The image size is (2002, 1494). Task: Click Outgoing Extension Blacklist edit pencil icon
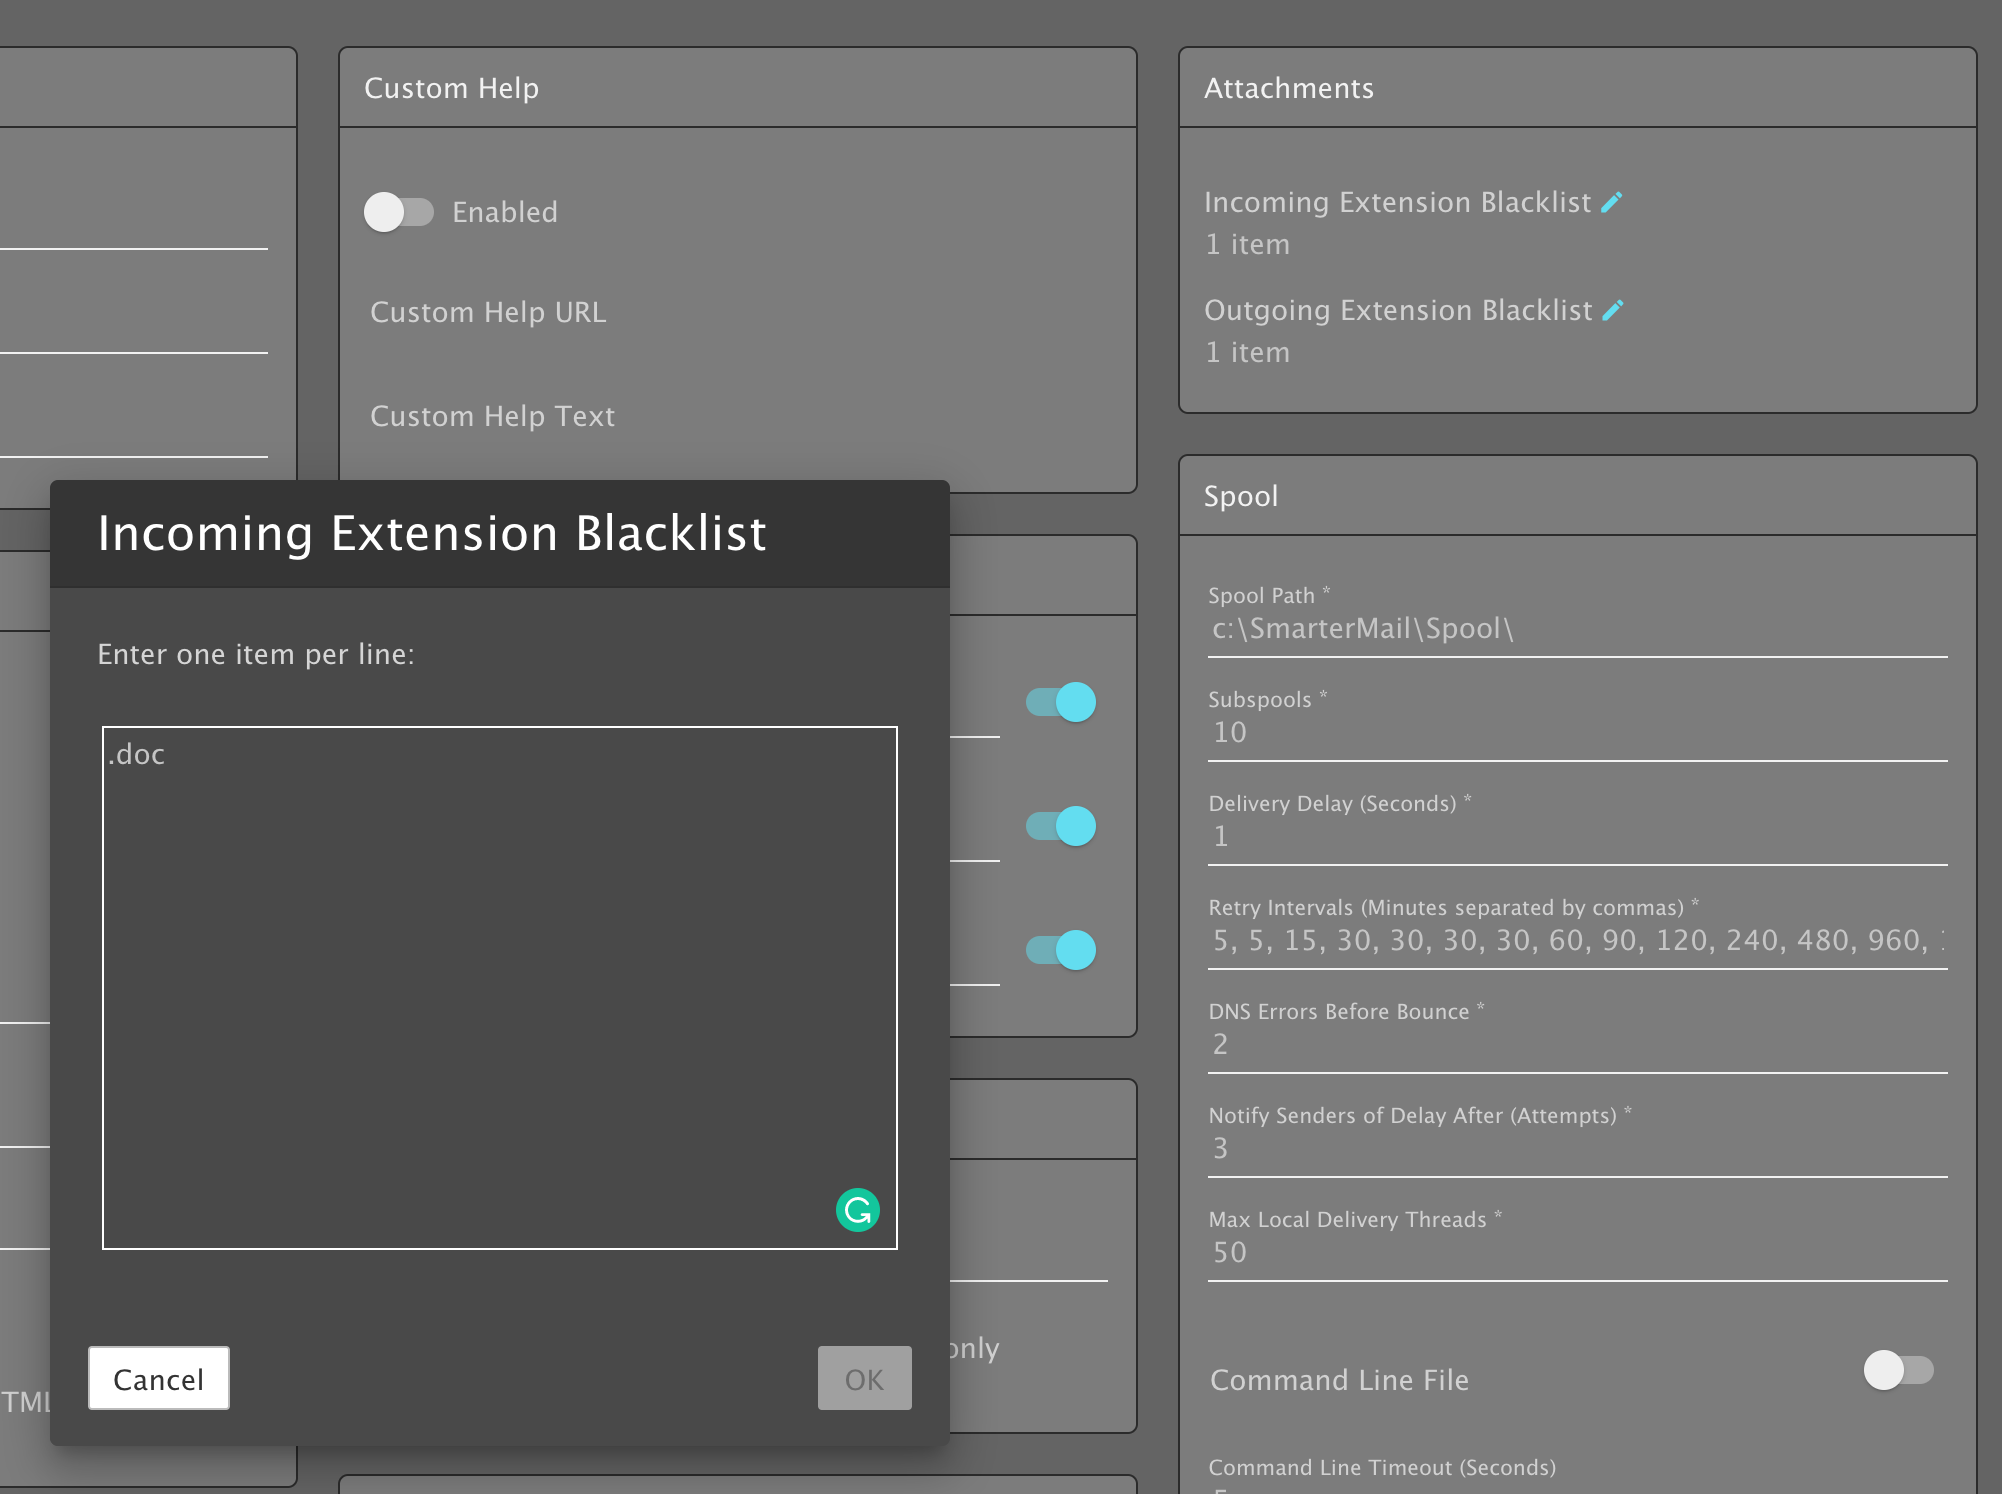(x=1612, y=311)
